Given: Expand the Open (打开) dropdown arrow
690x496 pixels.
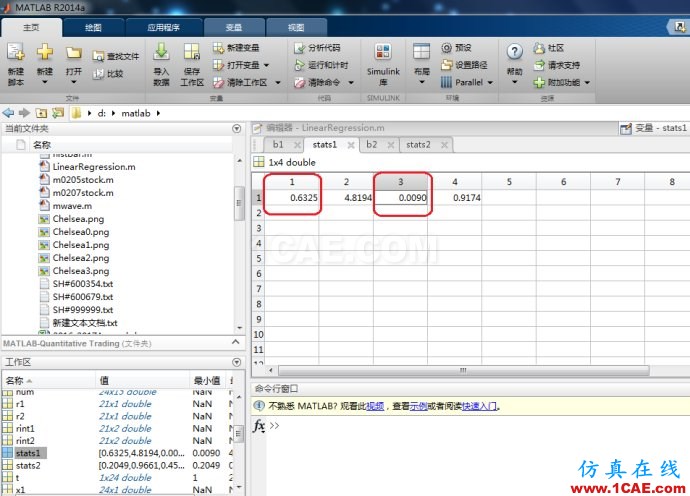Looking at the screenshot, I should 73,82.
